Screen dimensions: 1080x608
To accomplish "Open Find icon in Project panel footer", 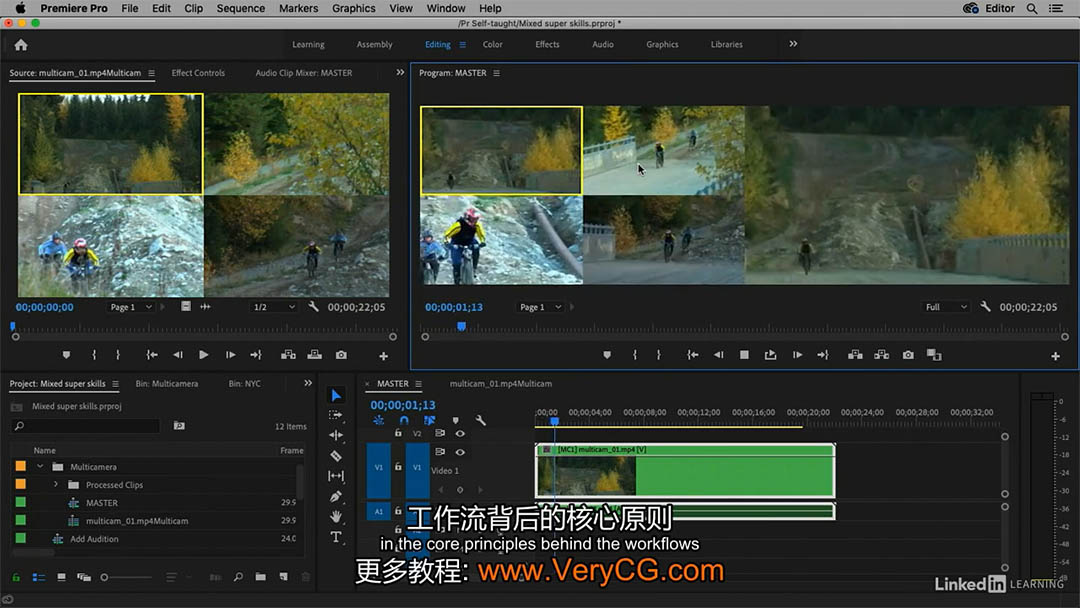I will point(238,576).
